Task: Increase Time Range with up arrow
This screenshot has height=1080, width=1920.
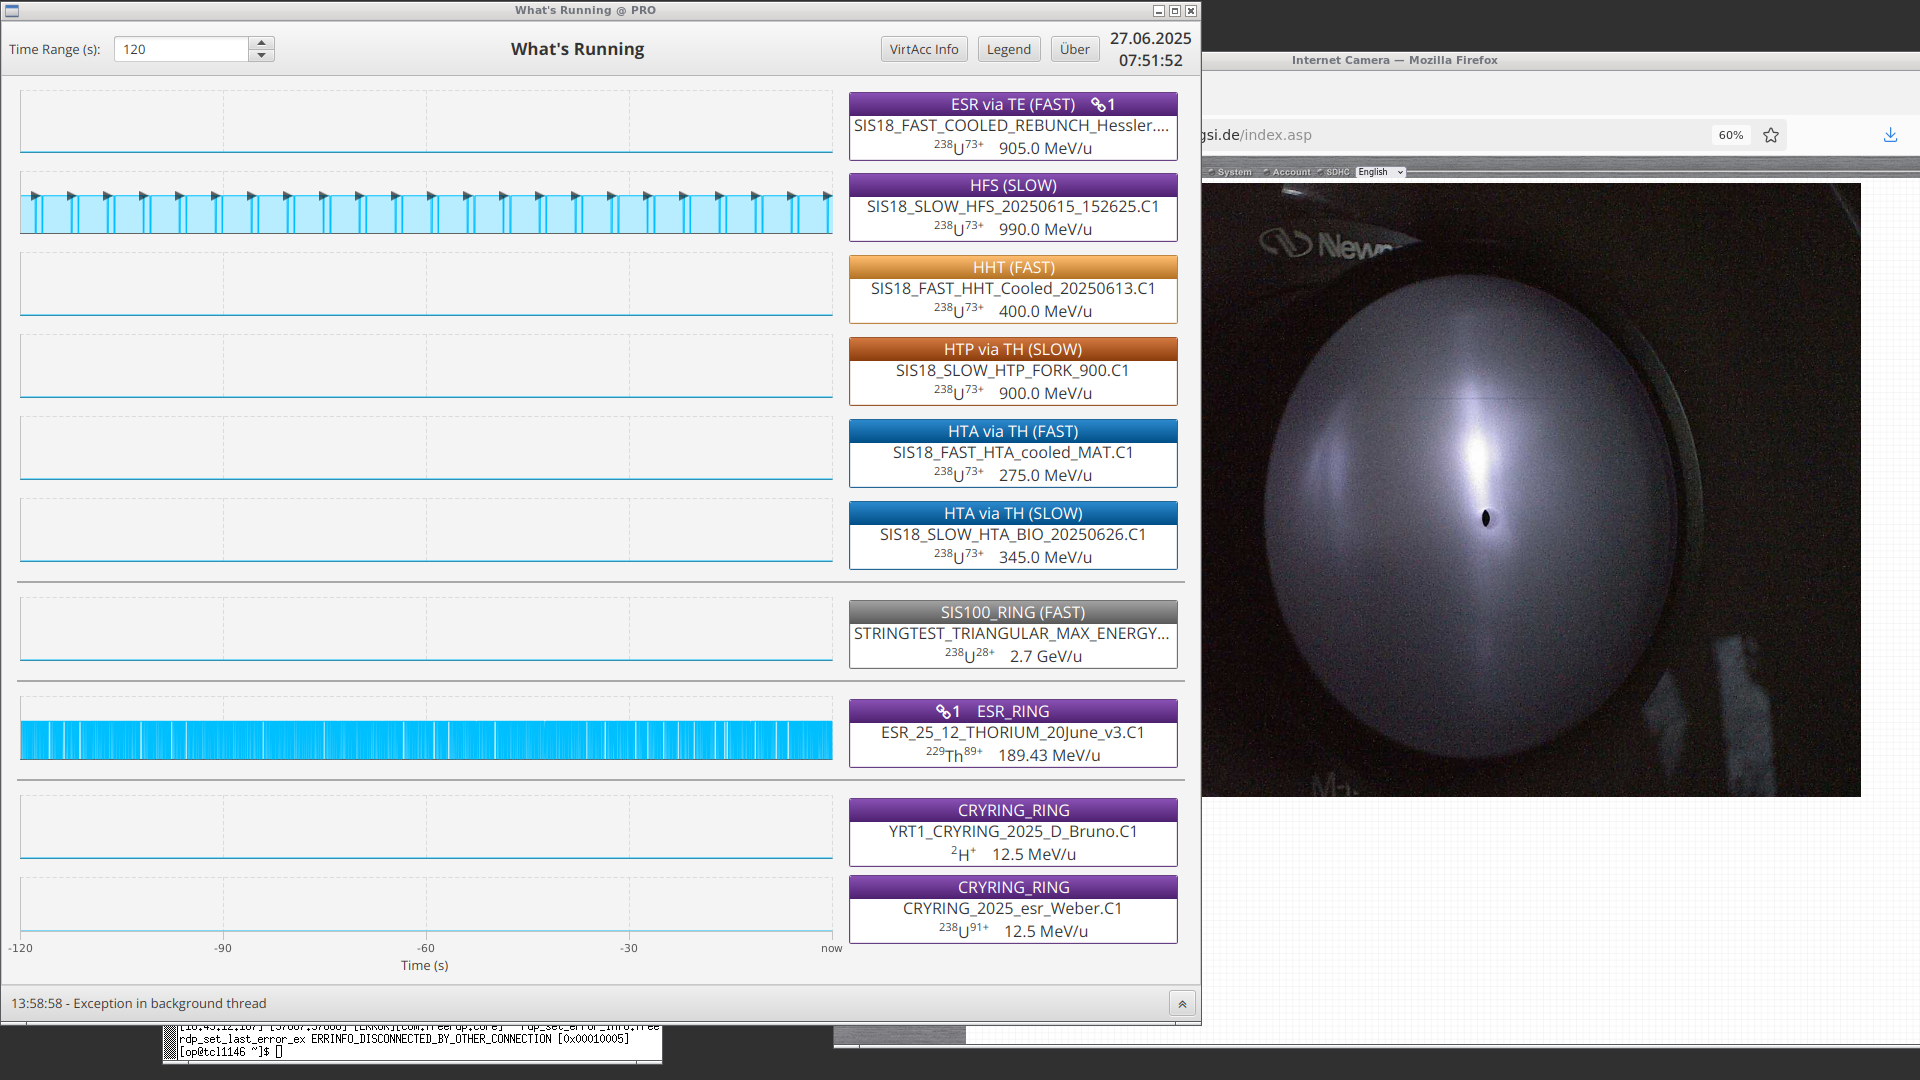Action: click(x=261, y=43)
